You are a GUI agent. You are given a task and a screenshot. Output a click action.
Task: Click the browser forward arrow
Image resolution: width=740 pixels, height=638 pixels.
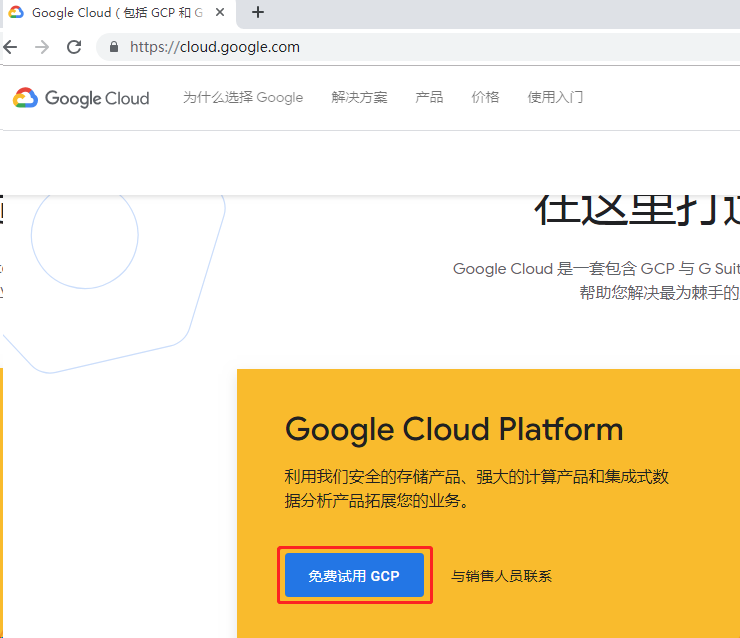click(42, 47)
